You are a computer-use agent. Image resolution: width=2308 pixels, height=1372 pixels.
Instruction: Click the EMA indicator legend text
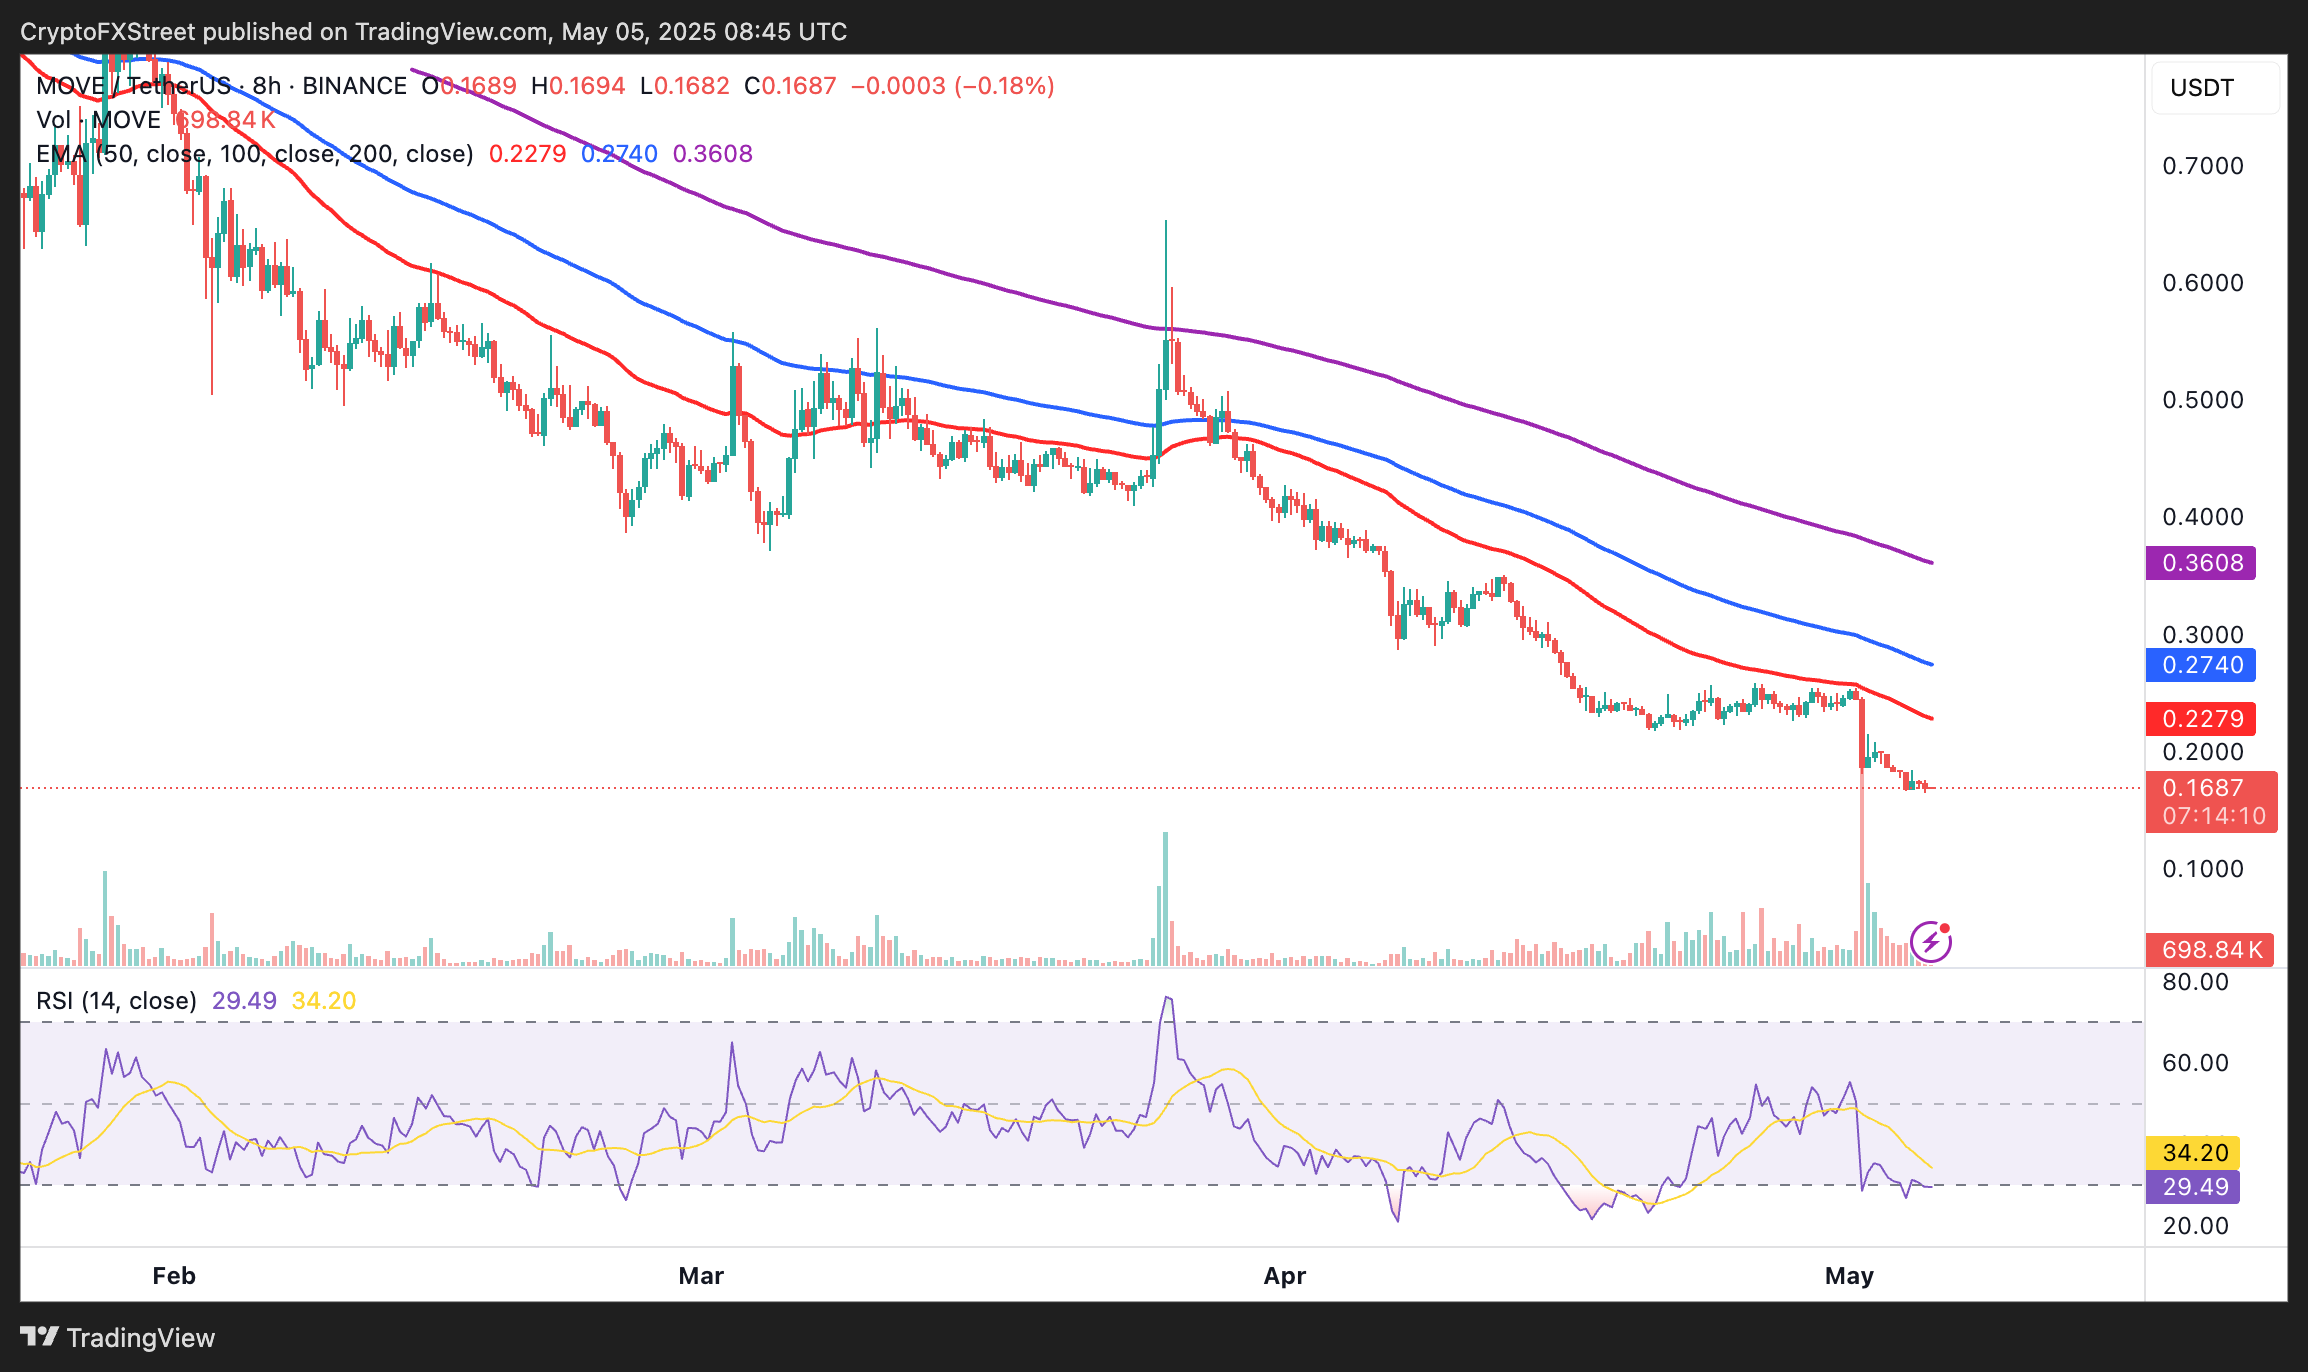254,154
